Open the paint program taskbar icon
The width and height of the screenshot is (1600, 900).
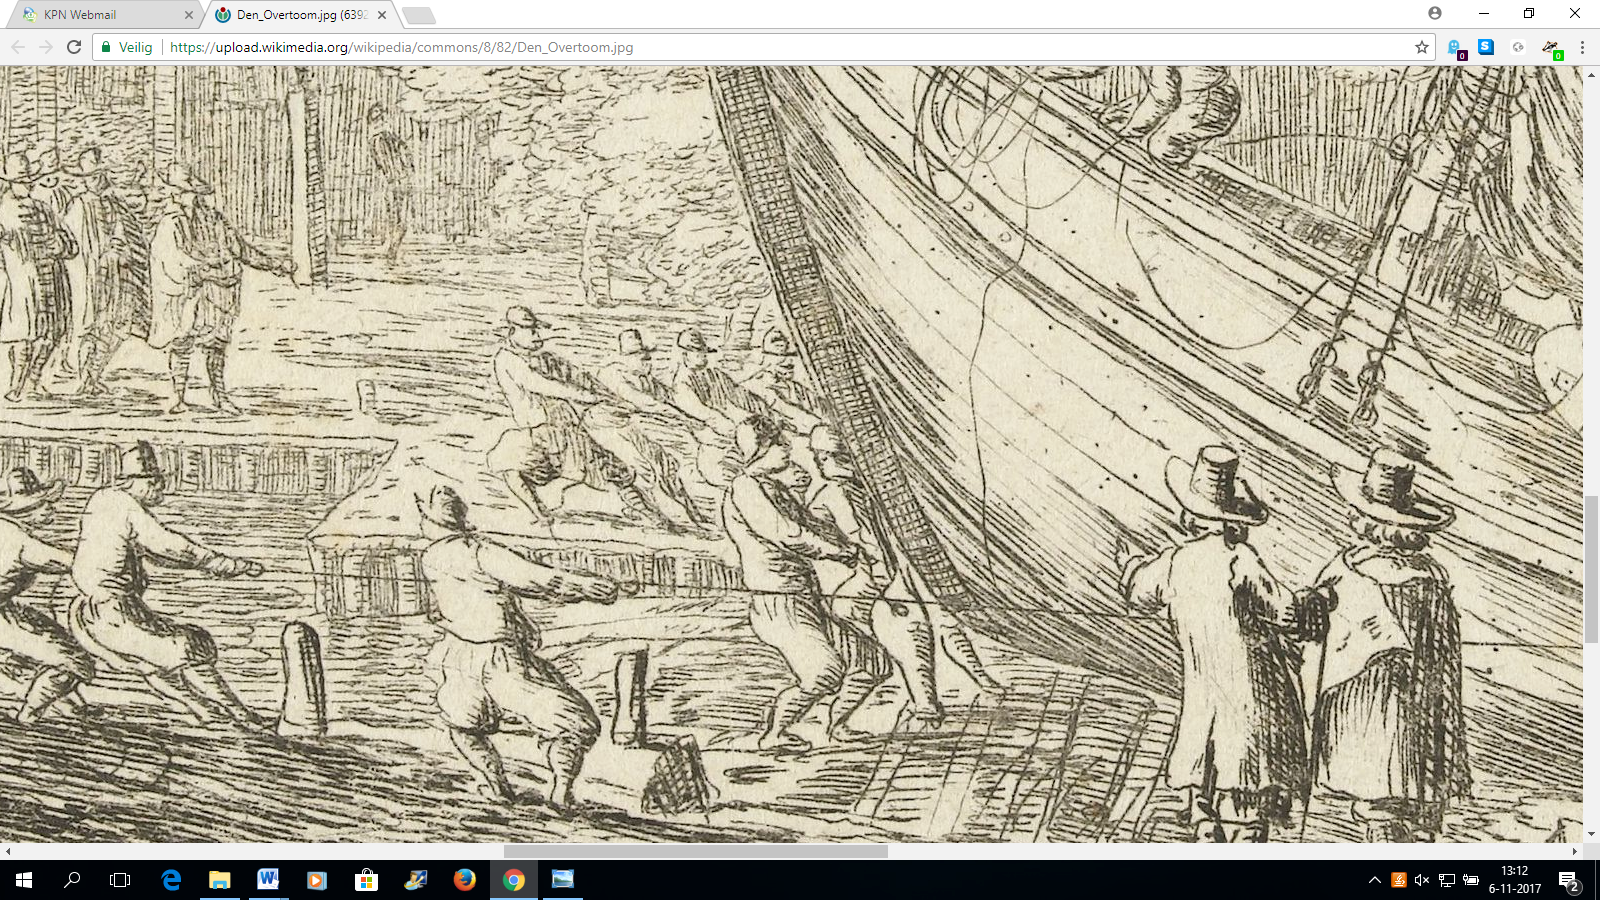[x=415, y=880]
